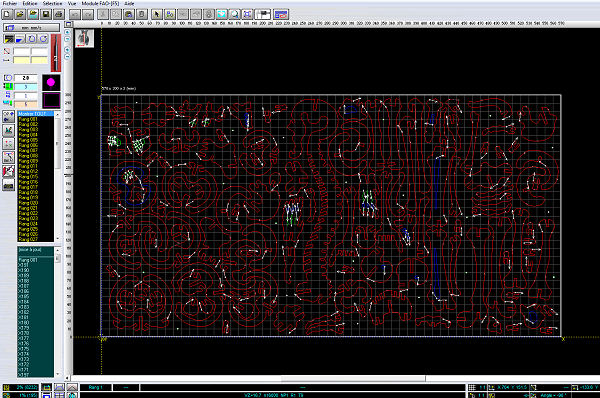
Task: Click the down arrow of the Rang list
Action: (58, 239)
